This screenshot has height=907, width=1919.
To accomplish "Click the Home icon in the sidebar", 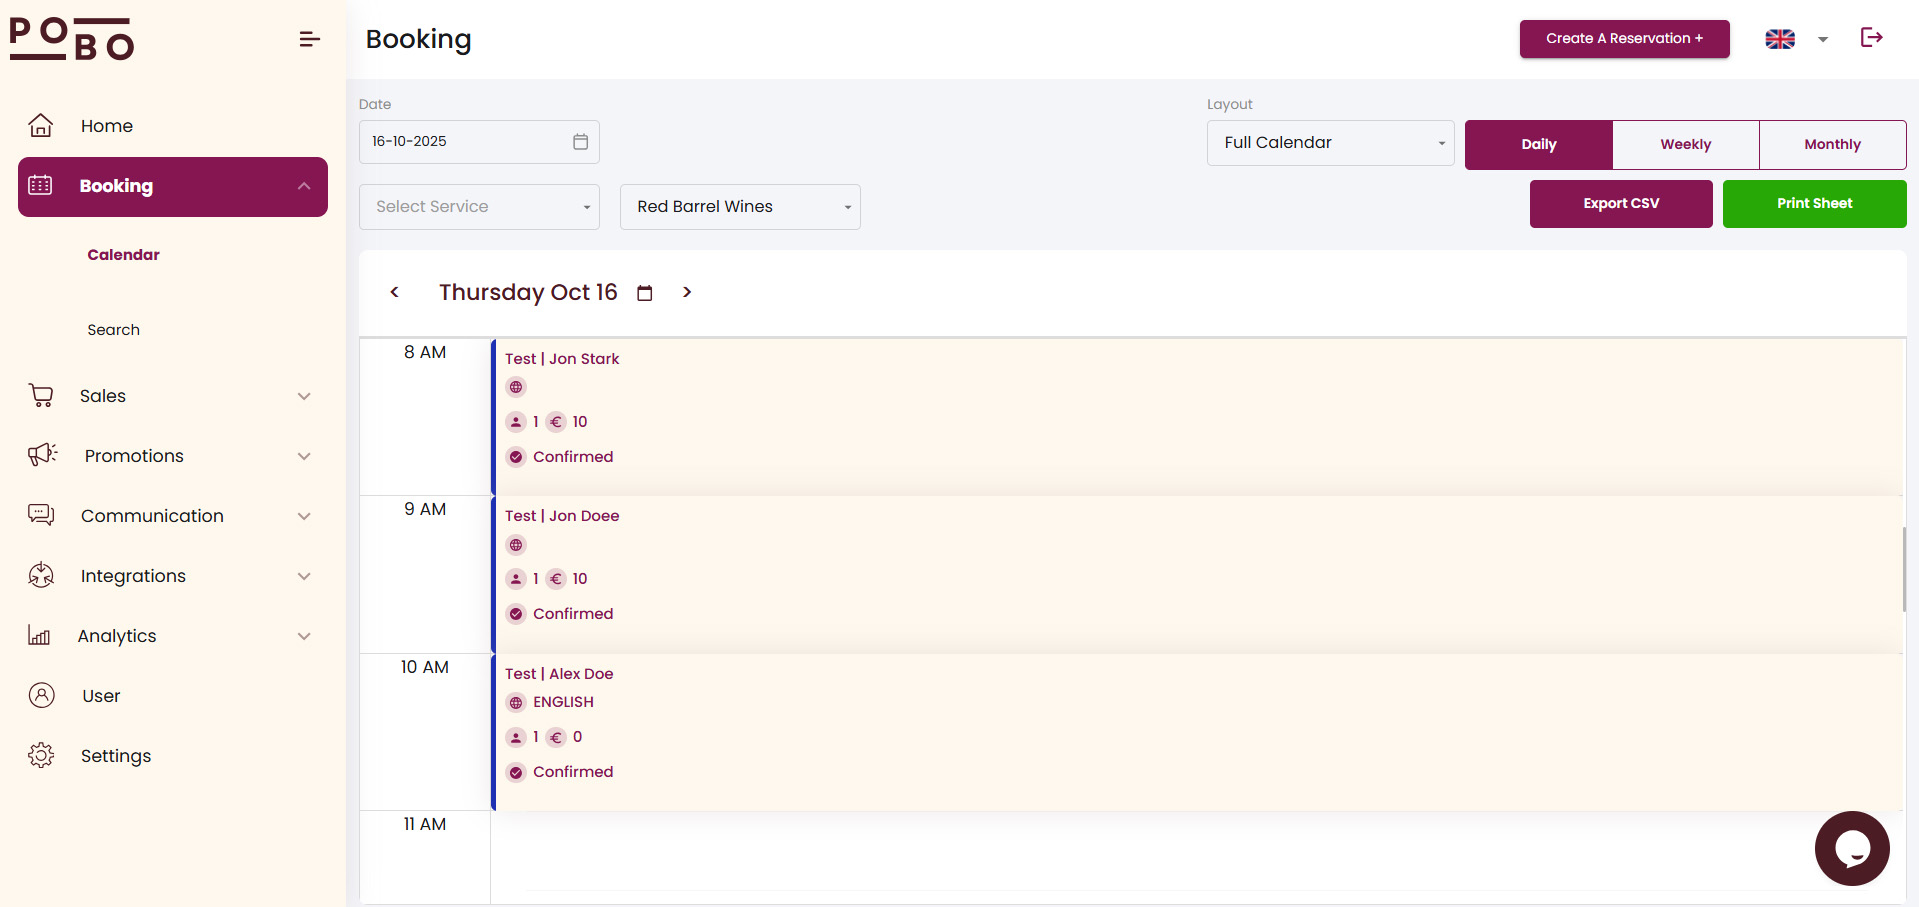I will click(x=41, y=126).
